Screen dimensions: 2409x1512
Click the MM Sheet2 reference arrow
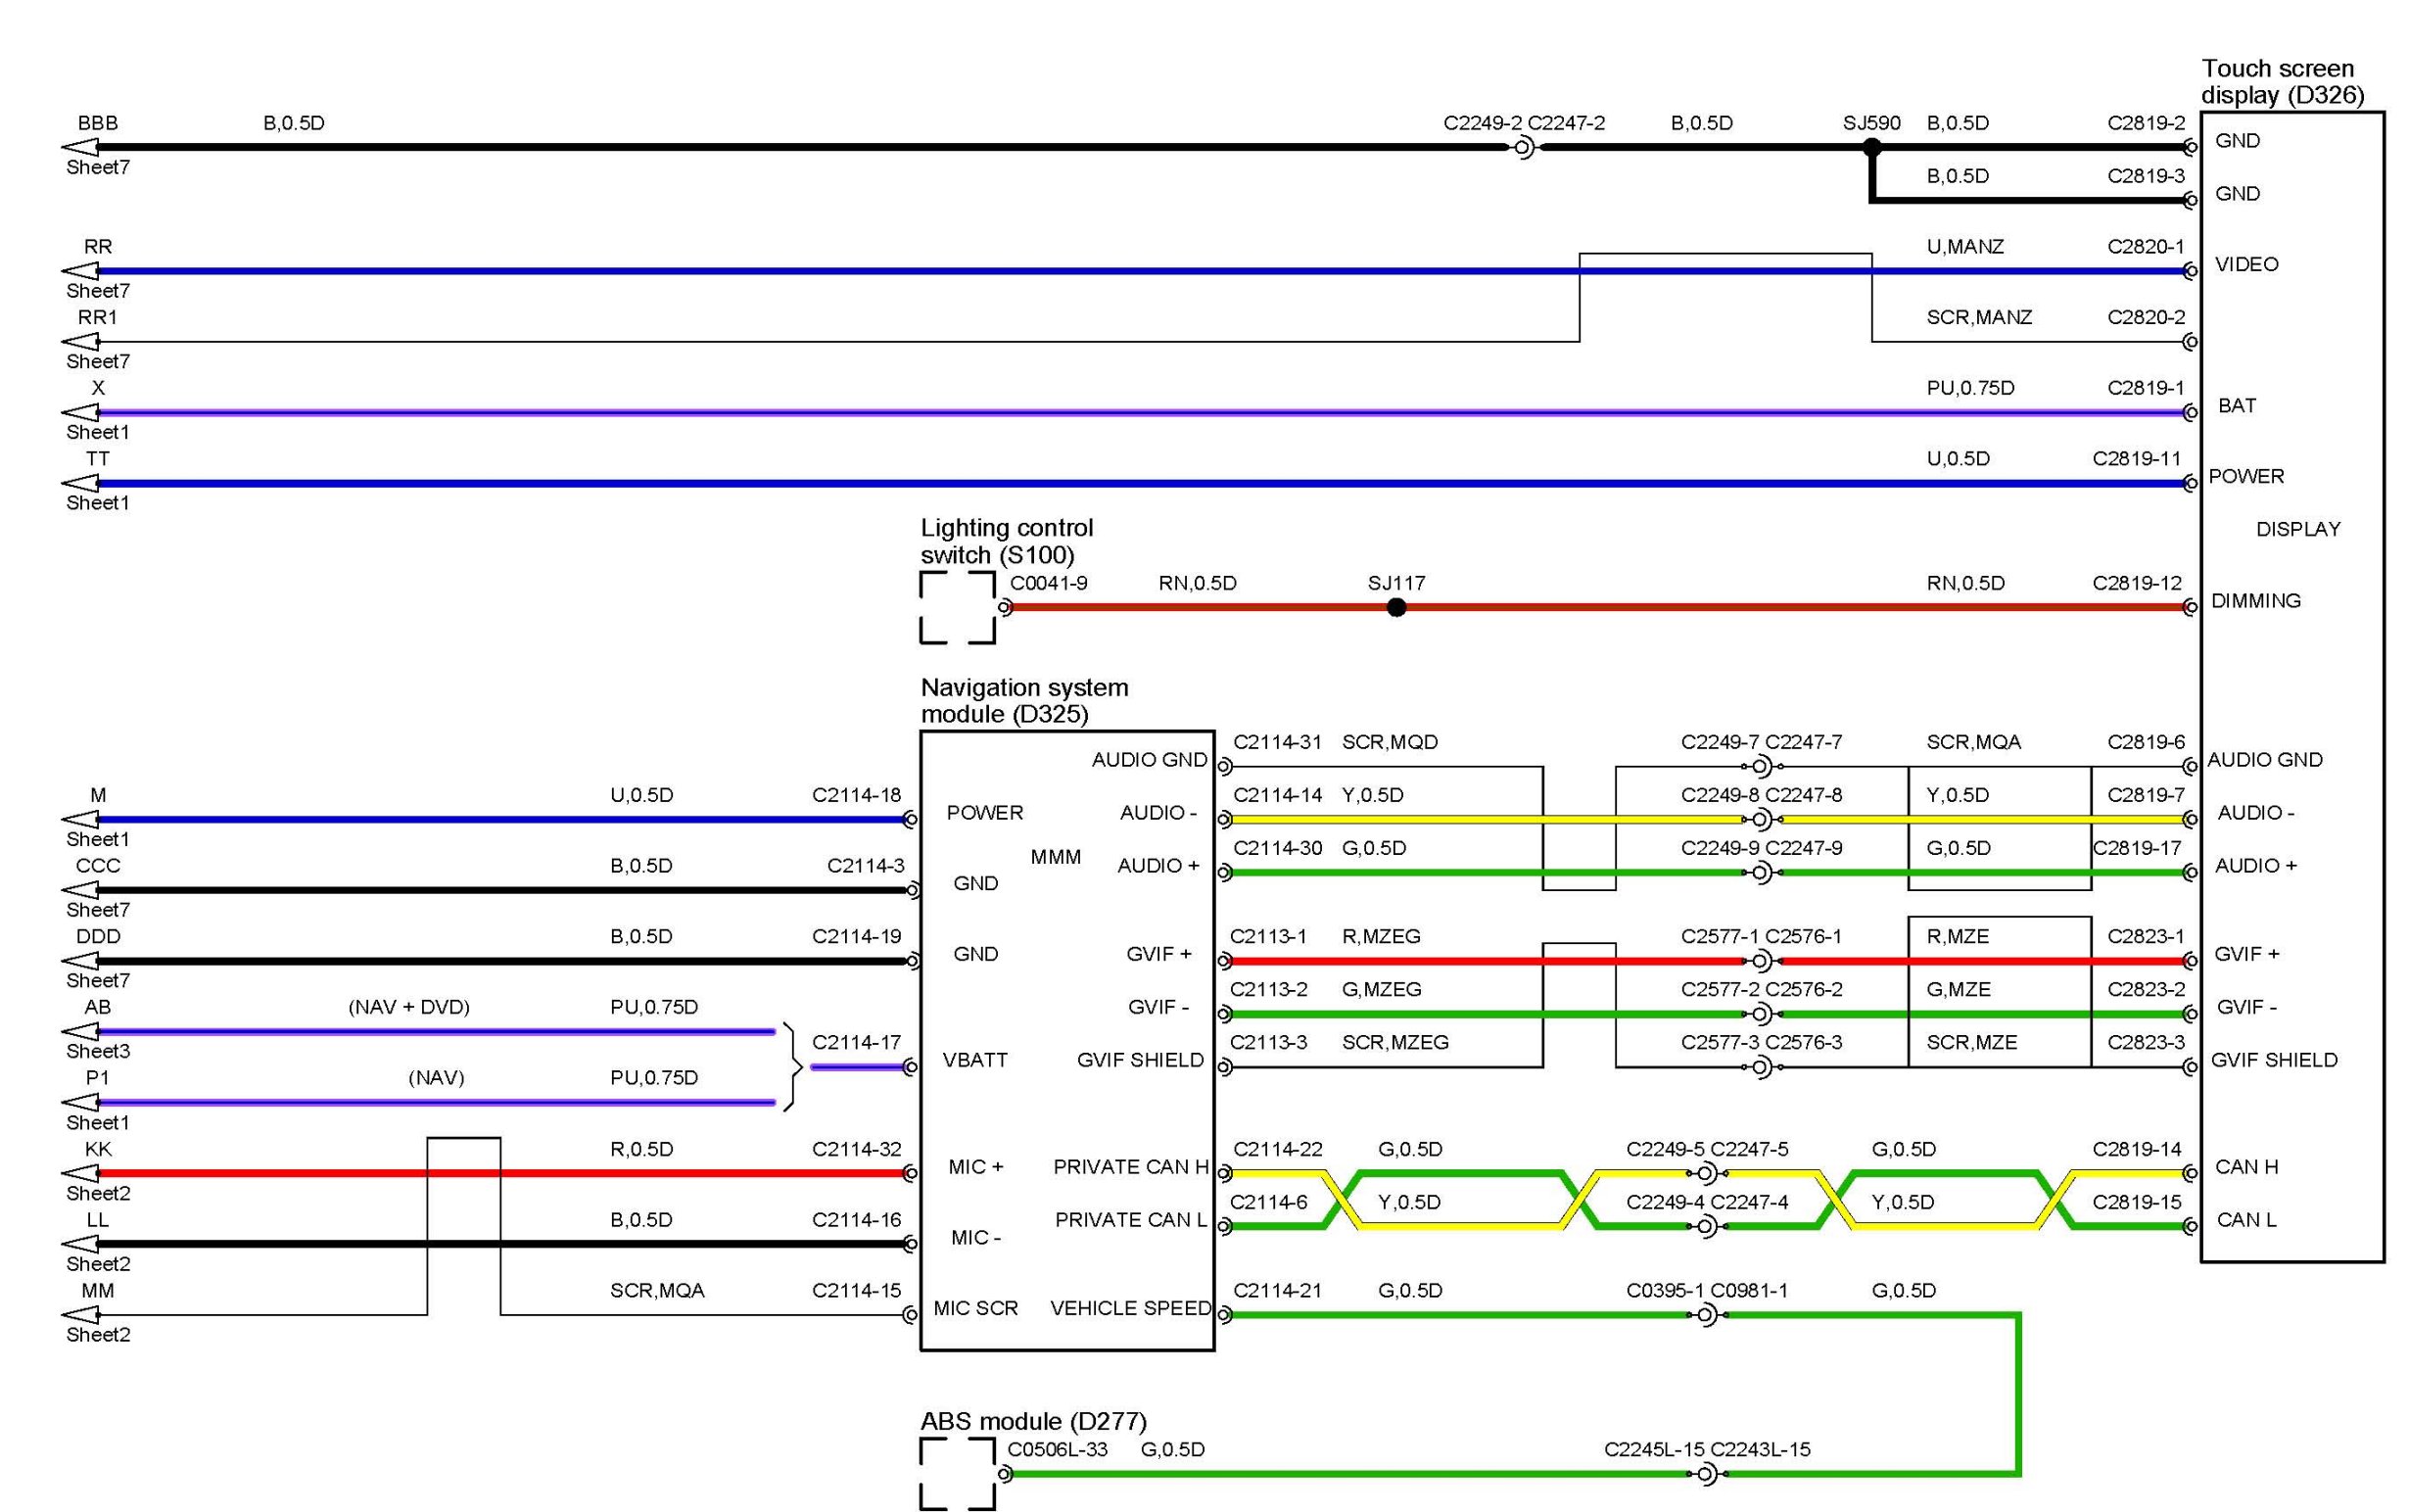(x=81, y=1314)
